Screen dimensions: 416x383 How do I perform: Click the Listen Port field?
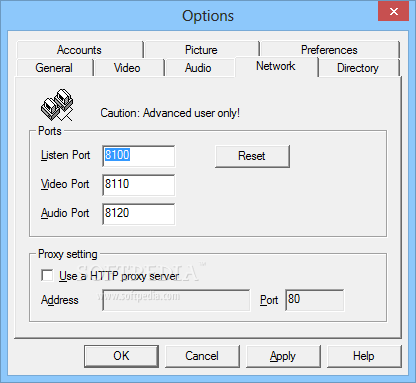(x=138, y=156)
